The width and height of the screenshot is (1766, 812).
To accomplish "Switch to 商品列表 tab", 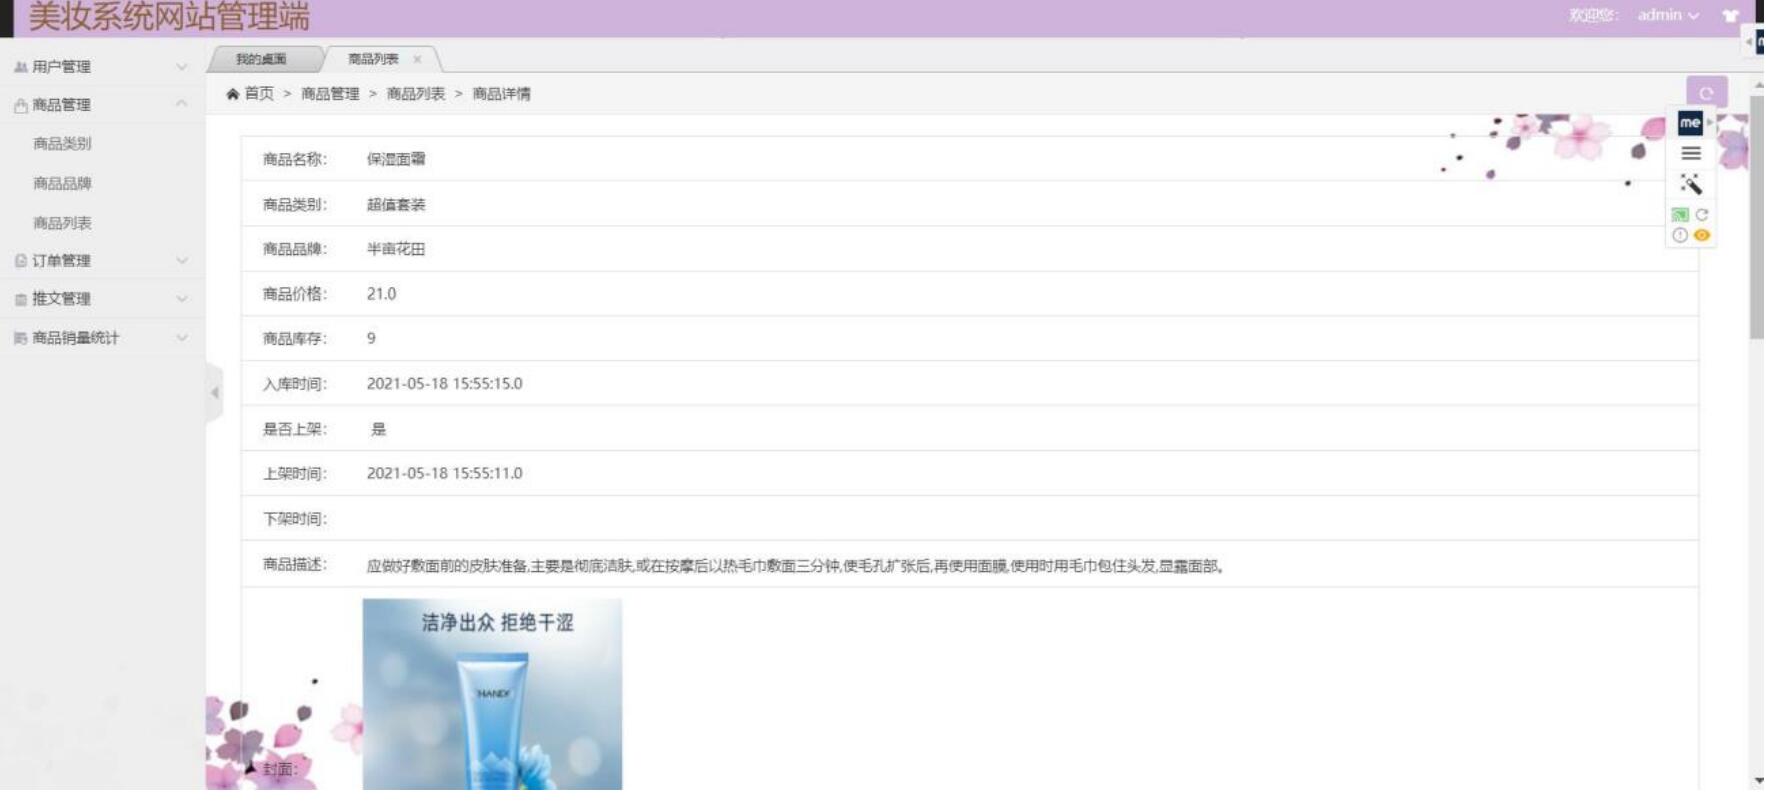I will coord(373,59).
